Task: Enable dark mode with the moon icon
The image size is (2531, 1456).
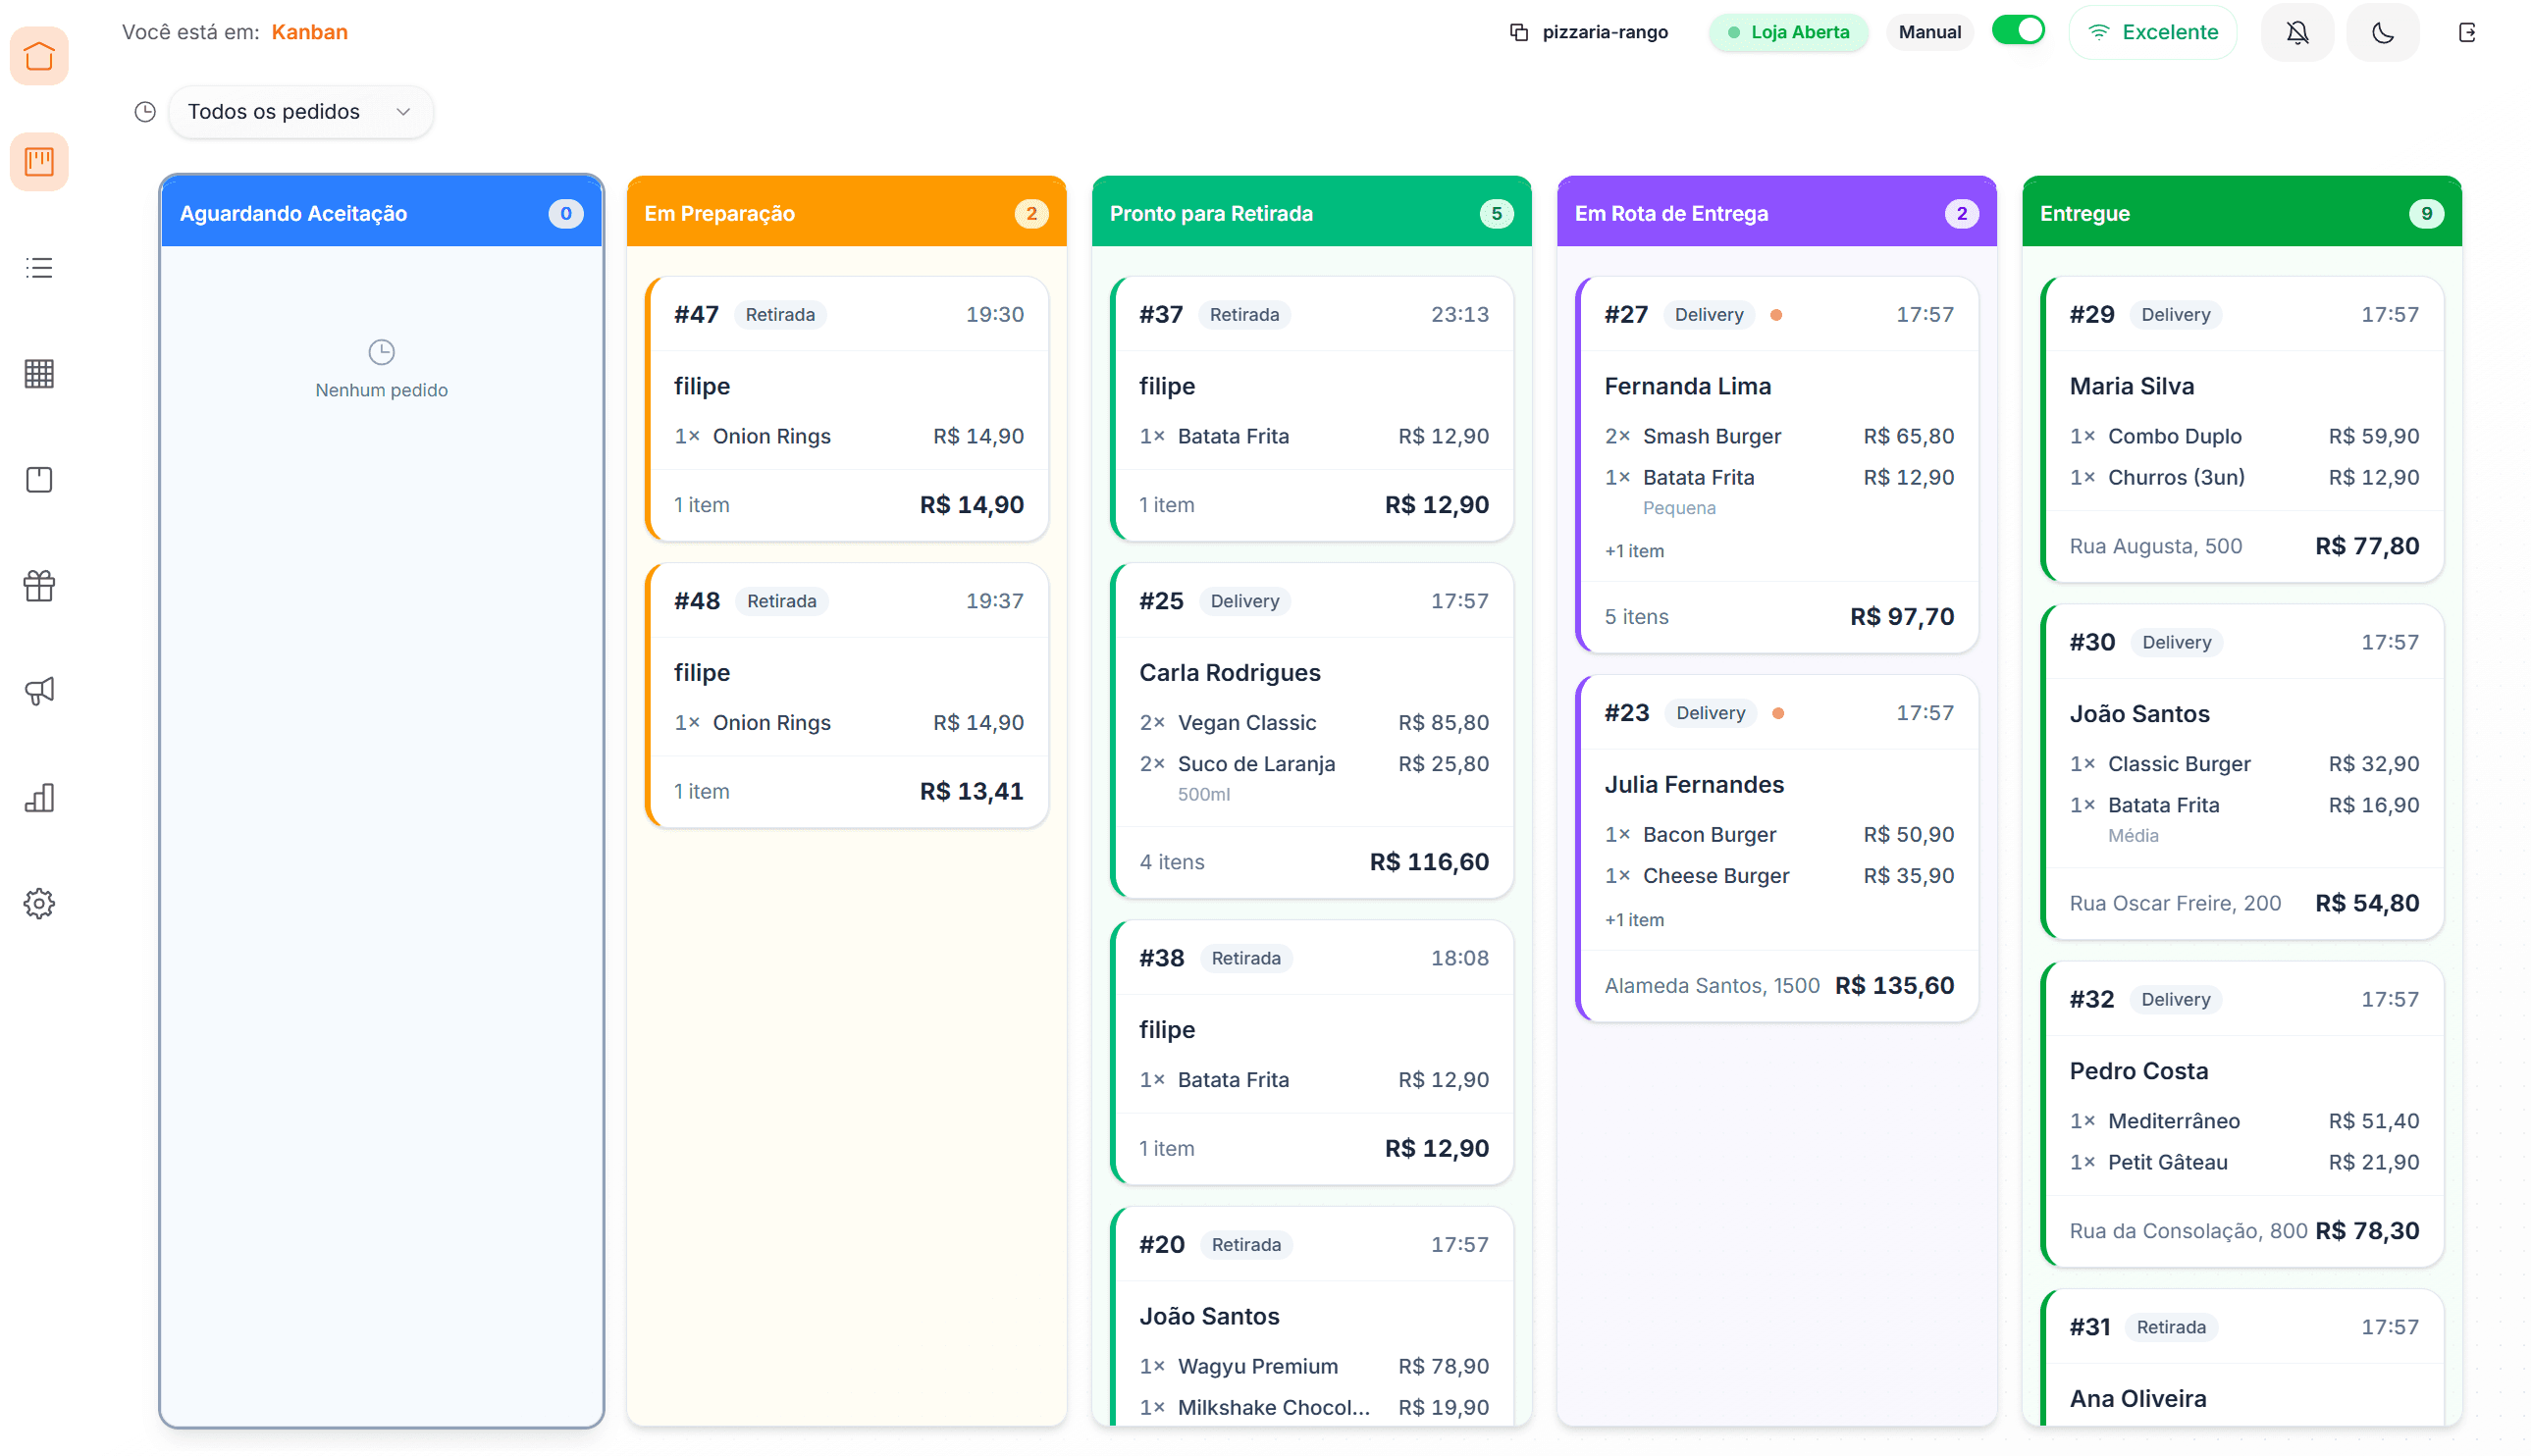Action: pyautogui.click(x=2382, y=31)
